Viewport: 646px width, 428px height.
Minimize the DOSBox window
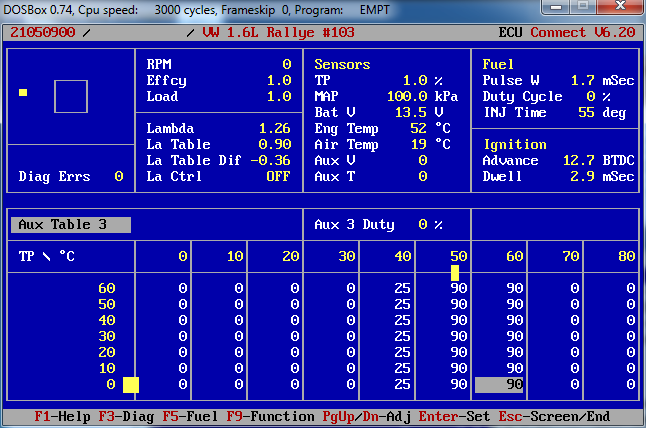coord(555,8)
